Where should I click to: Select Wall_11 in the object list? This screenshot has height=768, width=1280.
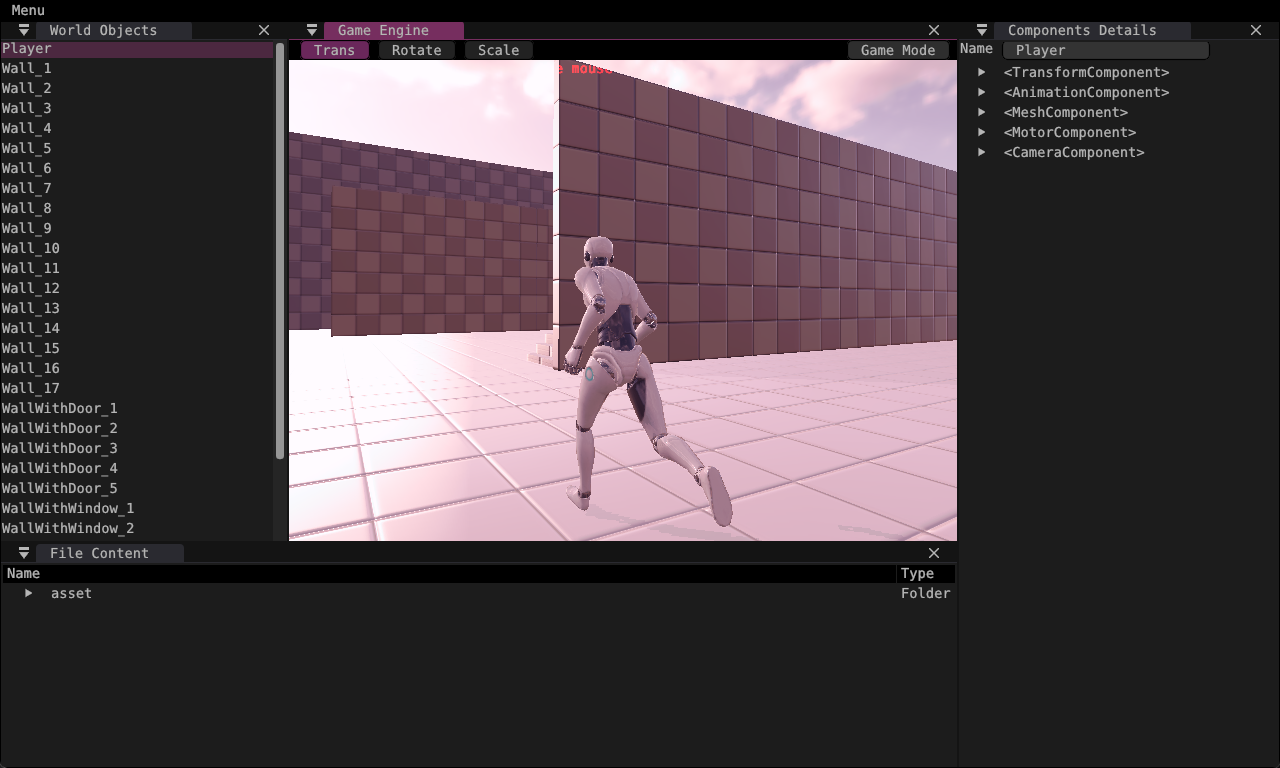tap(137, 268)
